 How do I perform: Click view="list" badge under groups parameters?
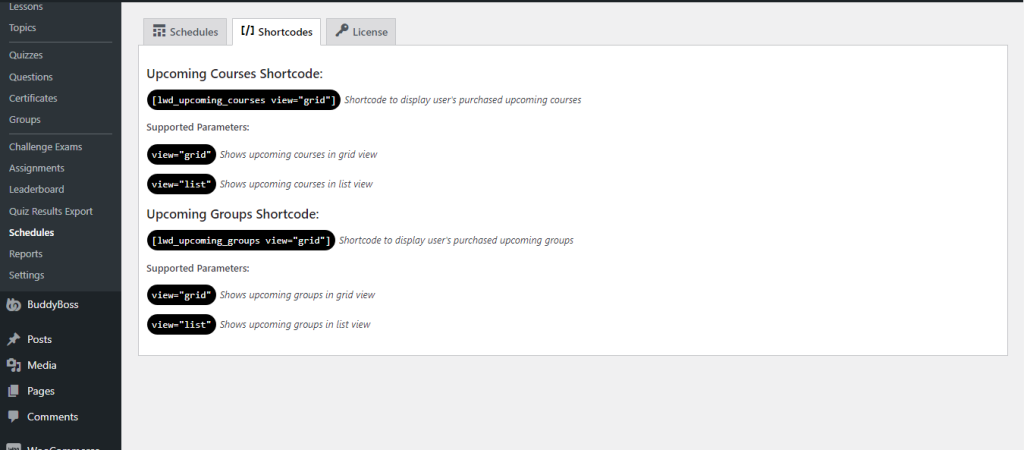(181, 324)
